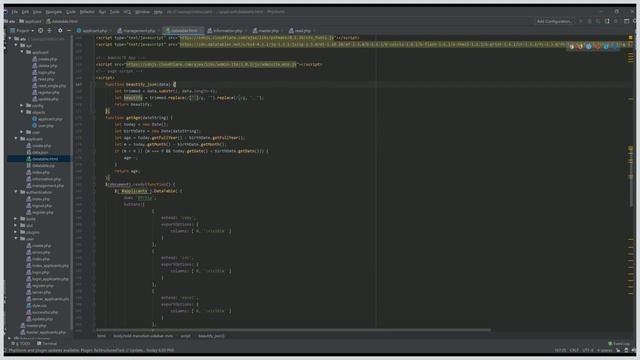Open the Project panel gear settings
The height and width of the screenshot is (360, 640).
point(60,31)
